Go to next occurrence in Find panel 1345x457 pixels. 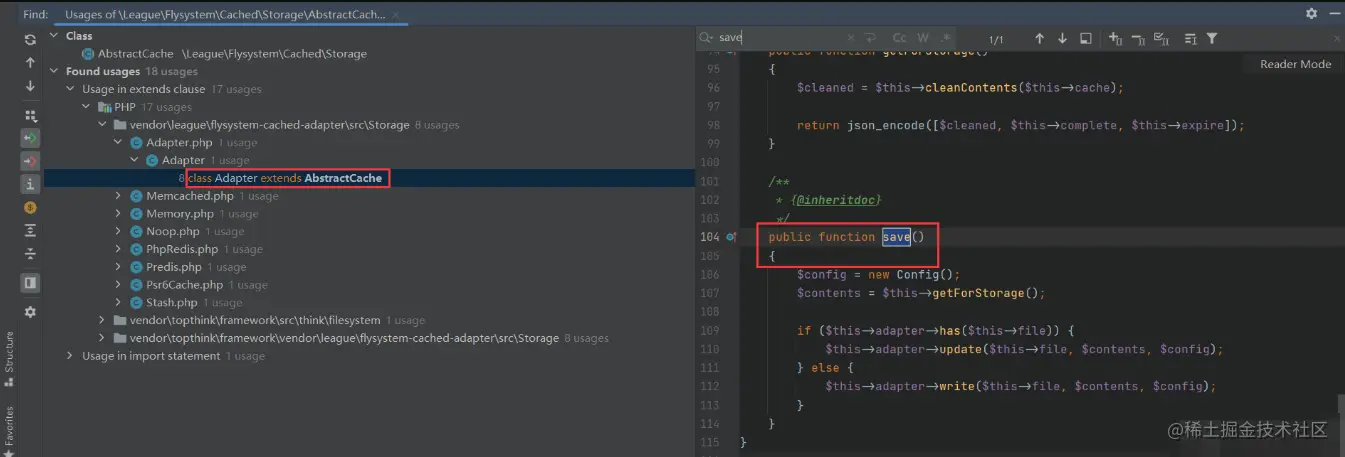coord(30,85)
